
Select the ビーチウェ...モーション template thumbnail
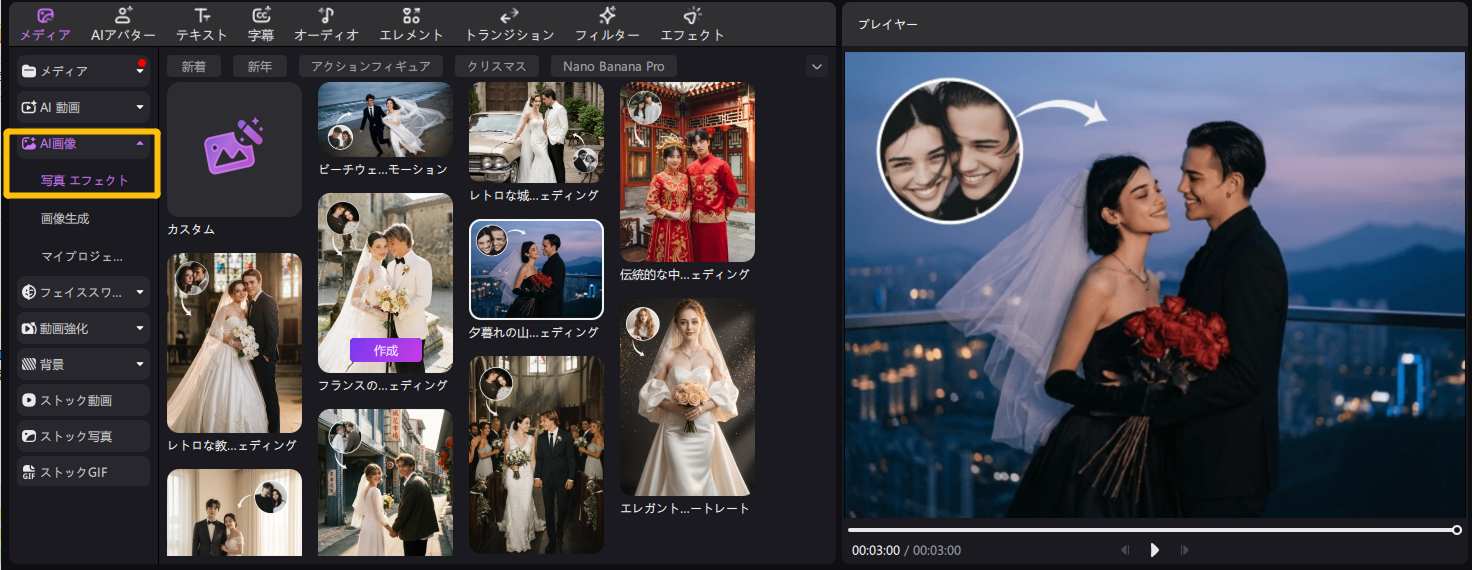[385, 120]
